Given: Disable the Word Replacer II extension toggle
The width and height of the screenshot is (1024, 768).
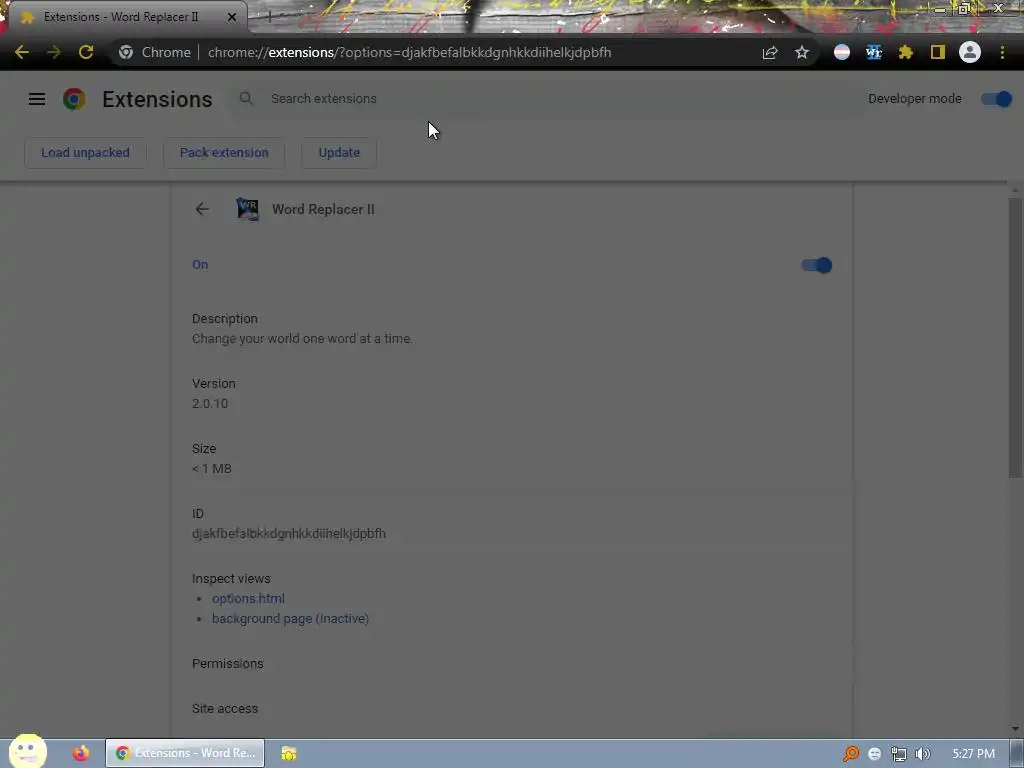Looking at the screenshot, I should 816,265.
